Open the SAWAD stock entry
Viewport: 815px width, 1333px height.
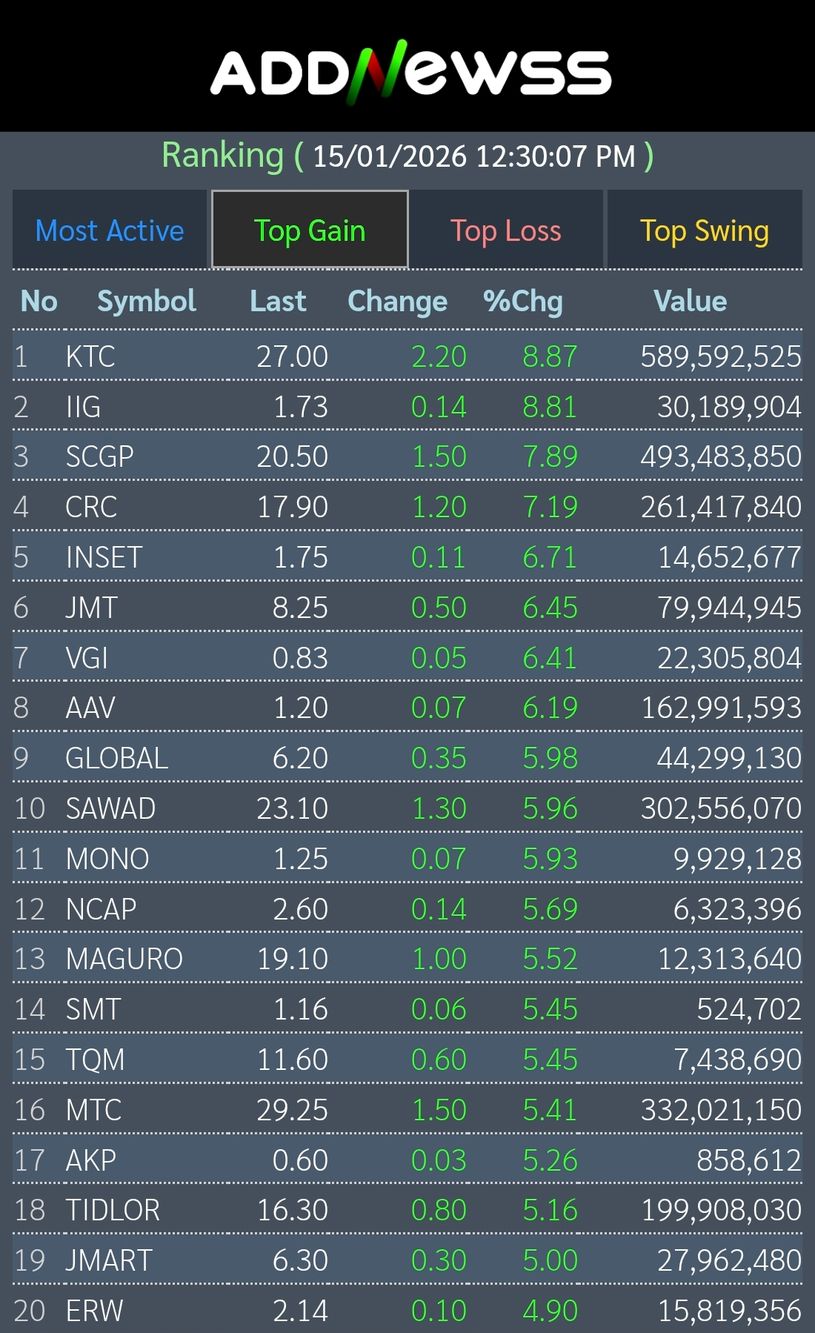110,808
